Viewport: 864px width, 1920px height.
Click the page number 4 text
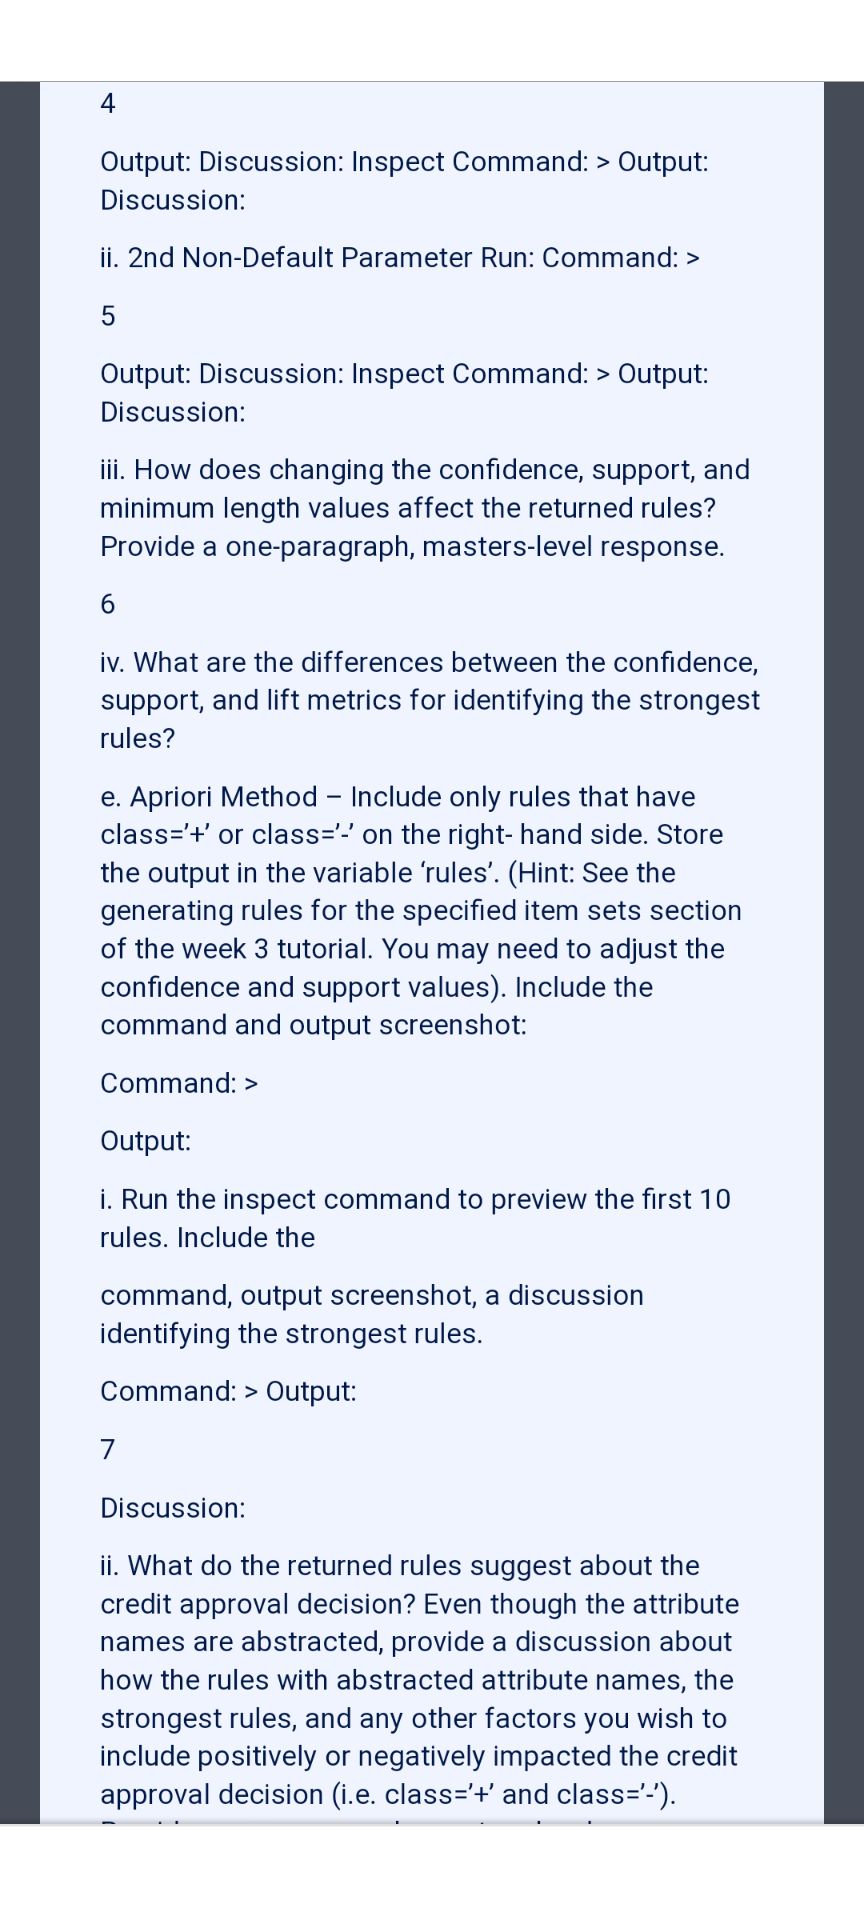(x=108, y=103)
